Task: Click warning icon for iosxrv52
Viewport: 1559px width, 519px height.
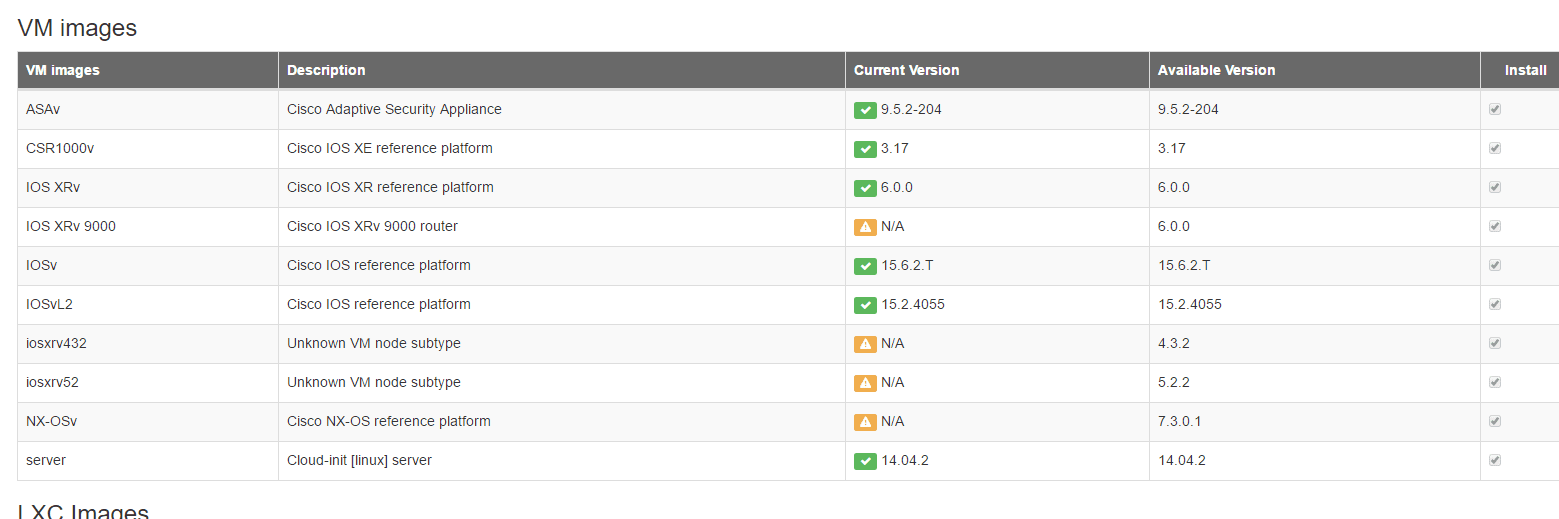Action: (865, 383)
